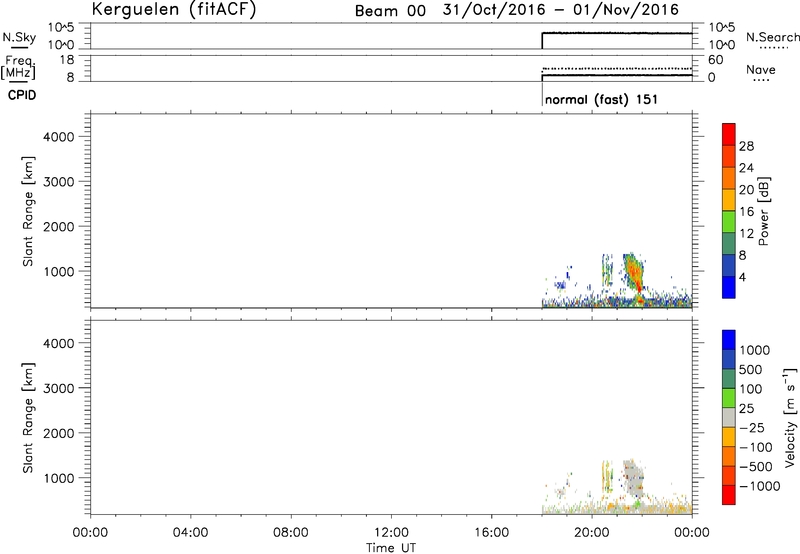Click the 20:00 time tick label
The image size is (800, 554).
pos(592,533)
